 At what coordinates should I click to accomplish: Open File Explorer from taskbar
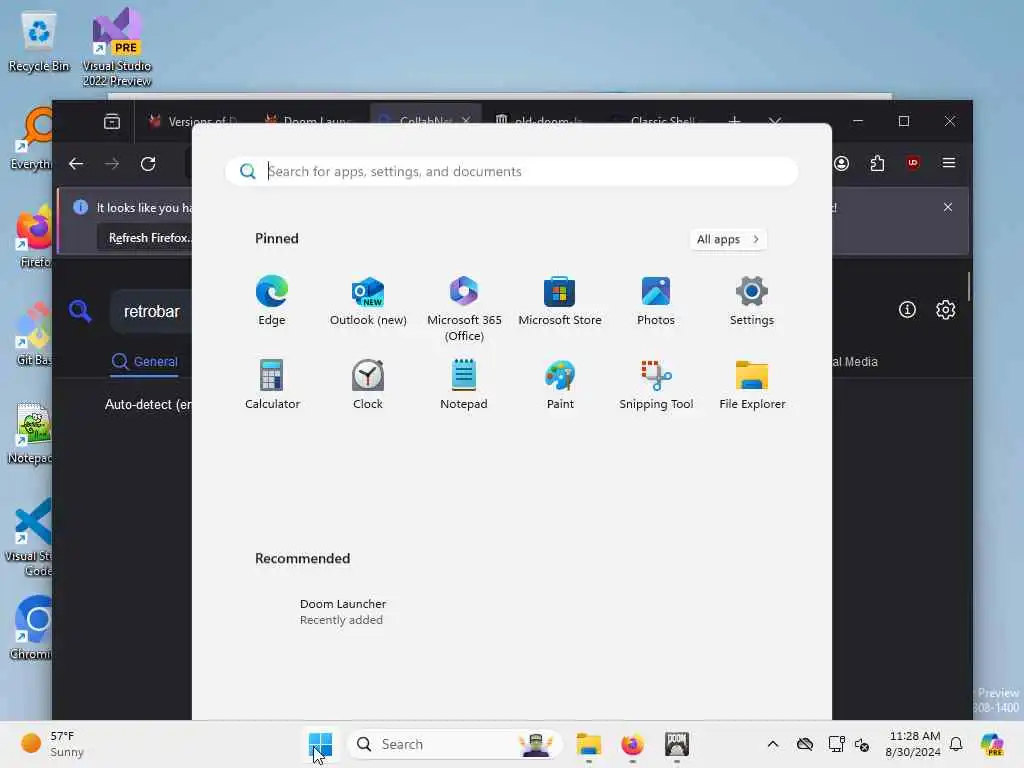tap(588, 744)
